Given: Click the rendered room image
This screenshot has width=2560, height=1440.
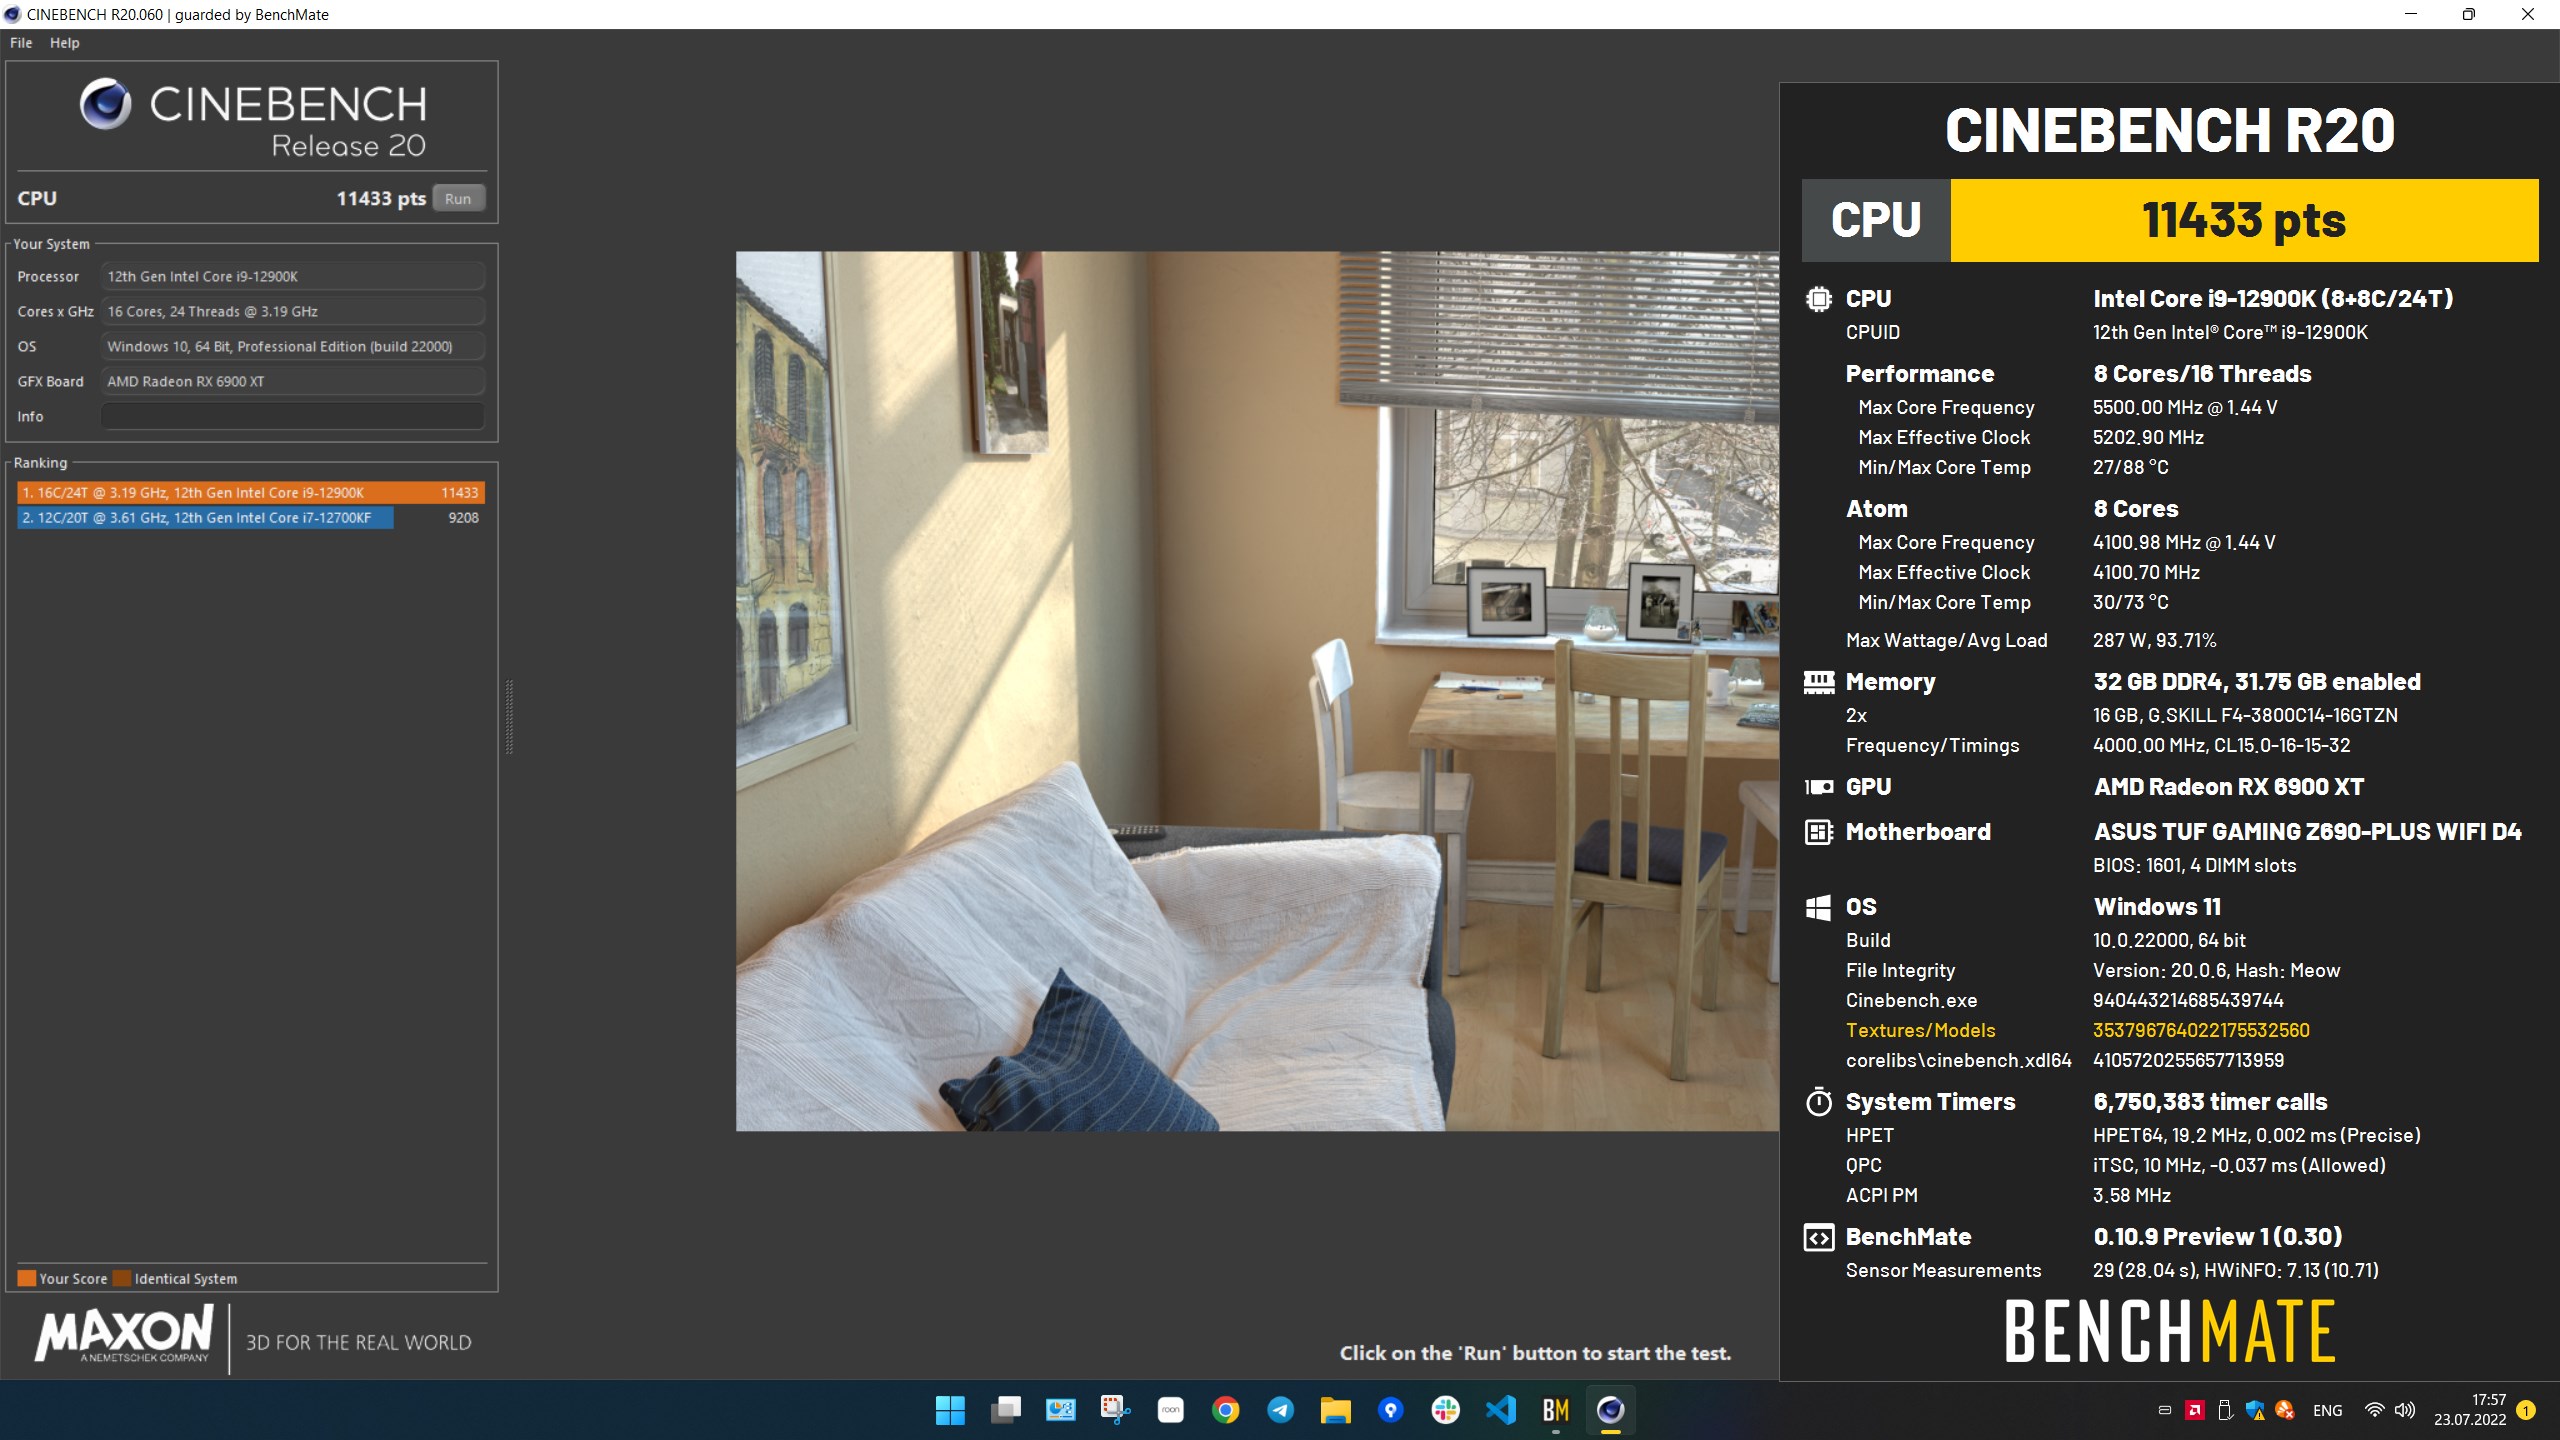Looking at the screenshot, I should tap(1257, 691).
